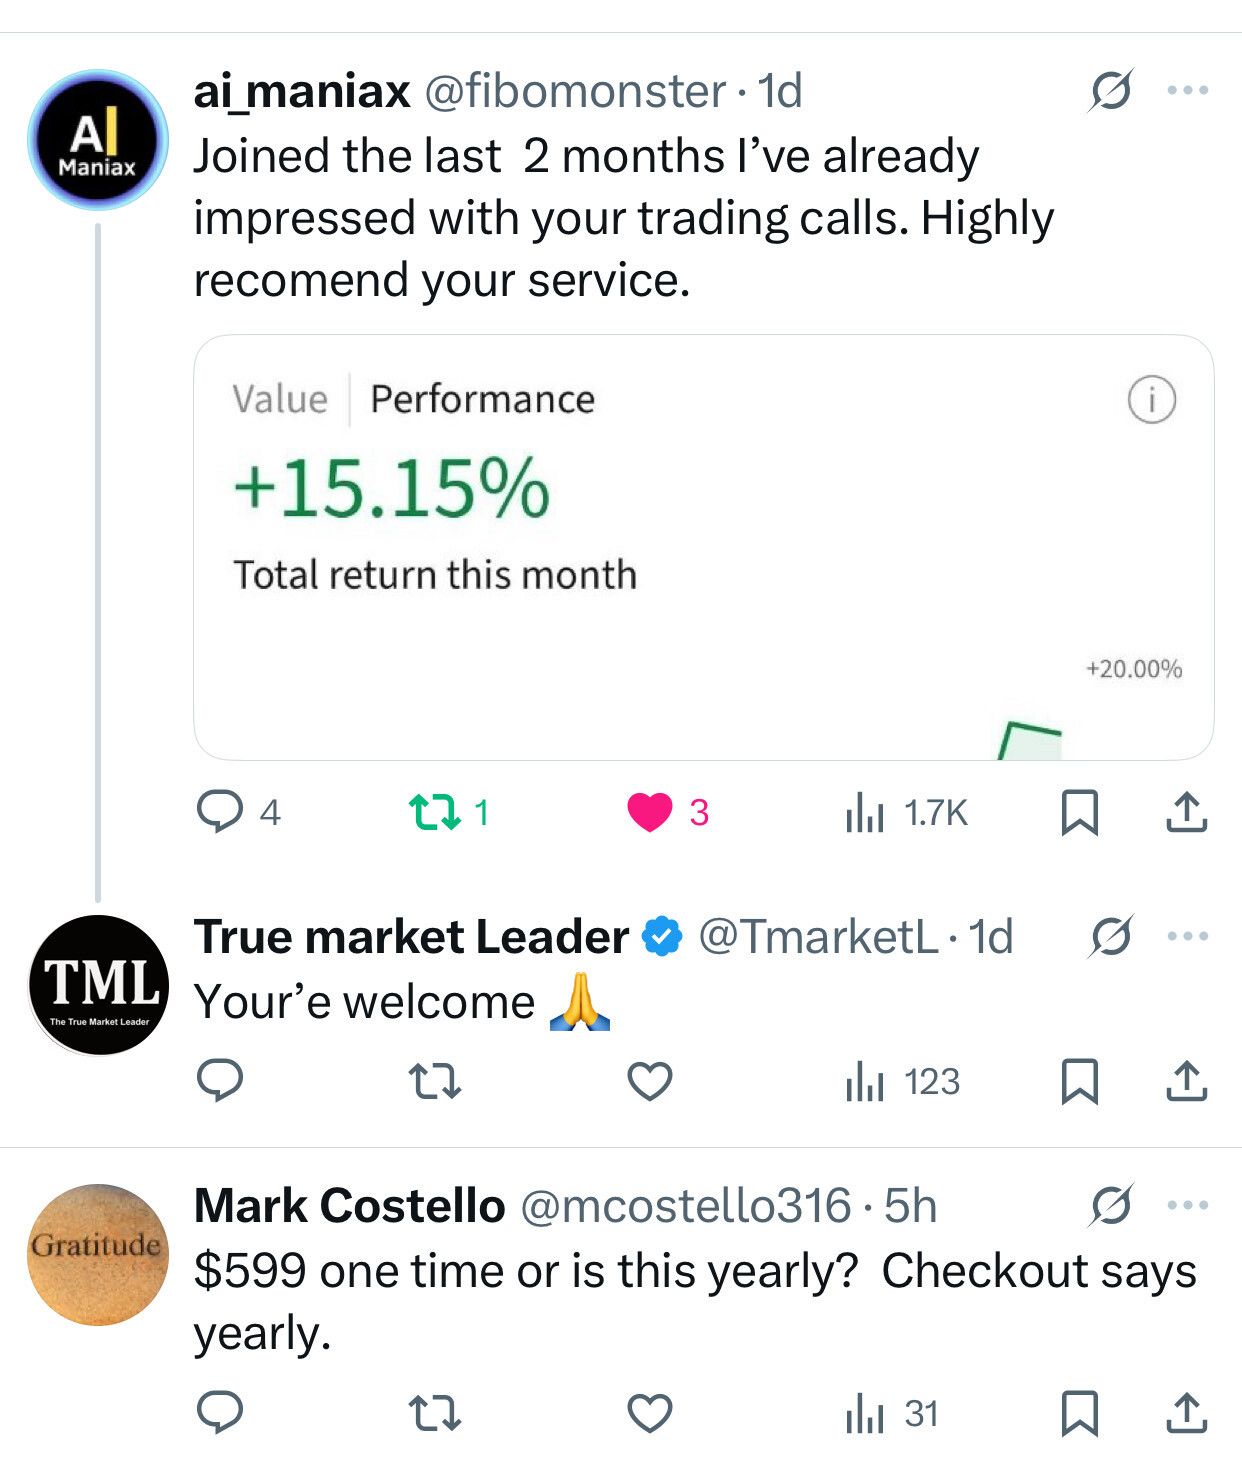Open info icon on Performance card
1242x1481 pixels.
click(x=1152, y=400)
